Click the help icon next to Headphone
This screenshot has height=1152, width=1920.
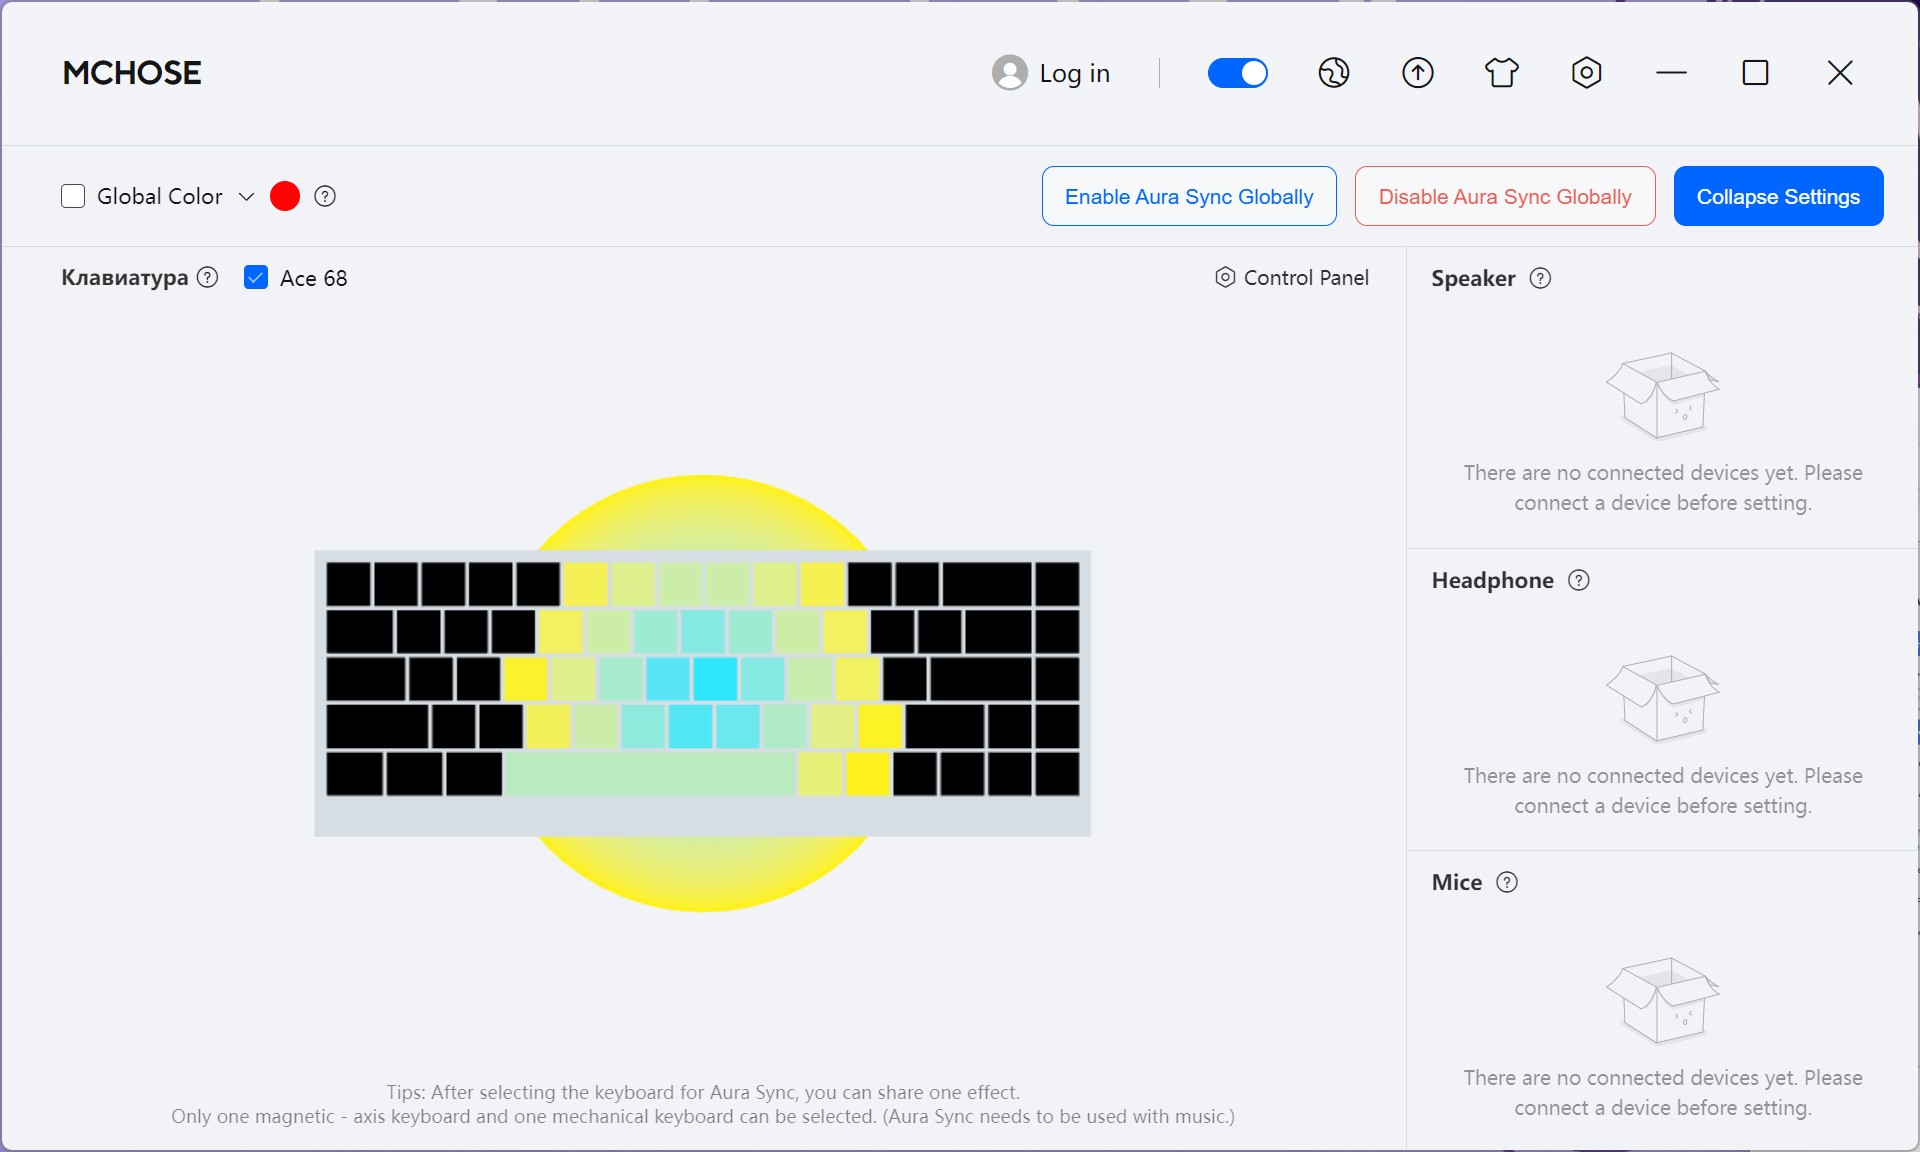1579,580
